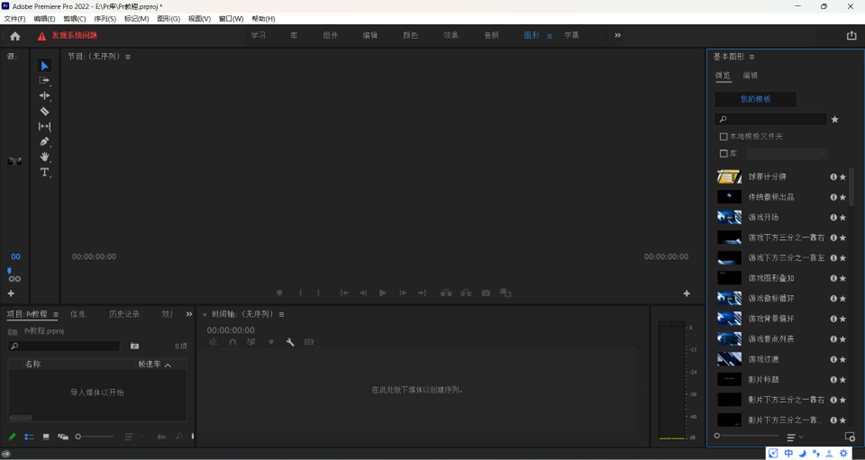Click the 发现系统问题 warning

tap(68, 36)
